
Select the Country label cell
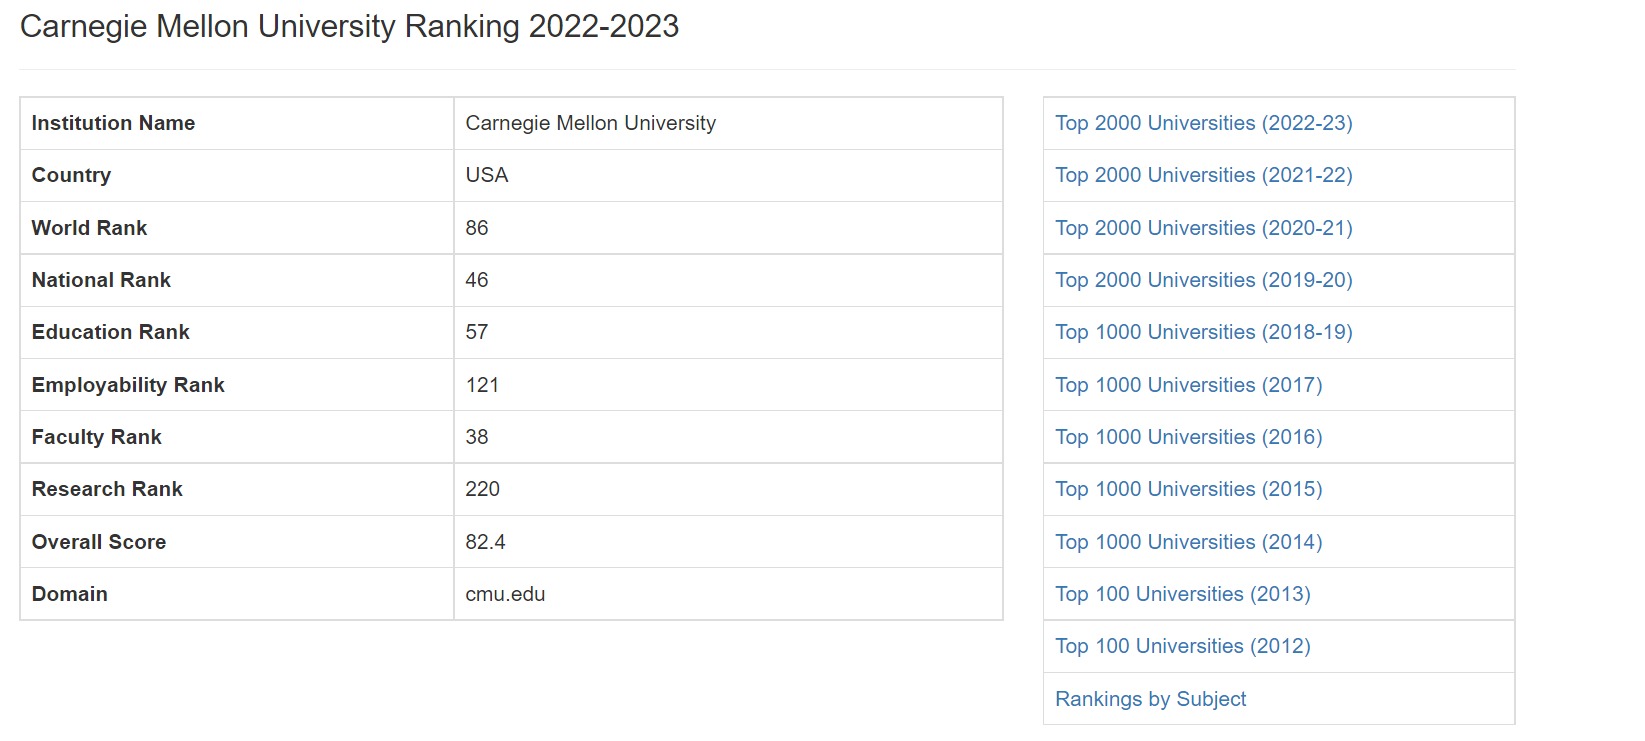pyautogui.click(x=237, y=175)
